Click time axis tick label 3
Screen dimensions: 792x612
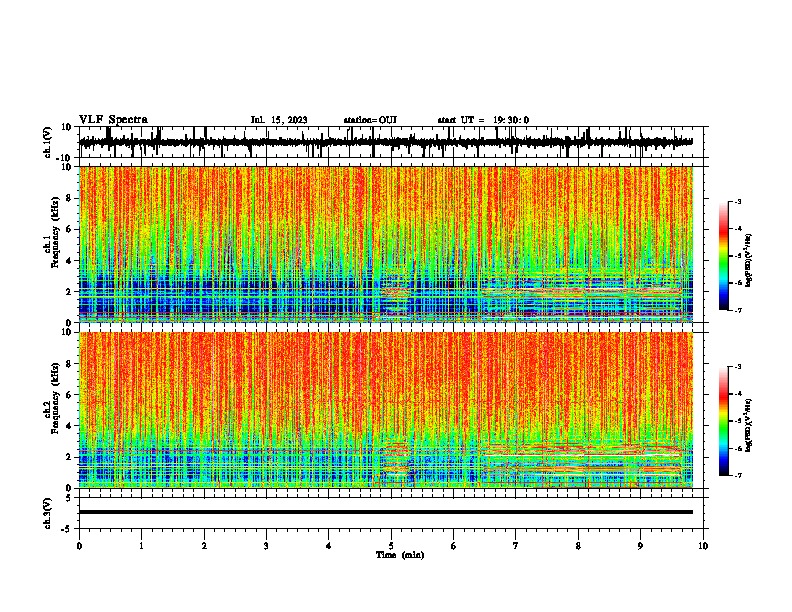[x=266, y=546]
